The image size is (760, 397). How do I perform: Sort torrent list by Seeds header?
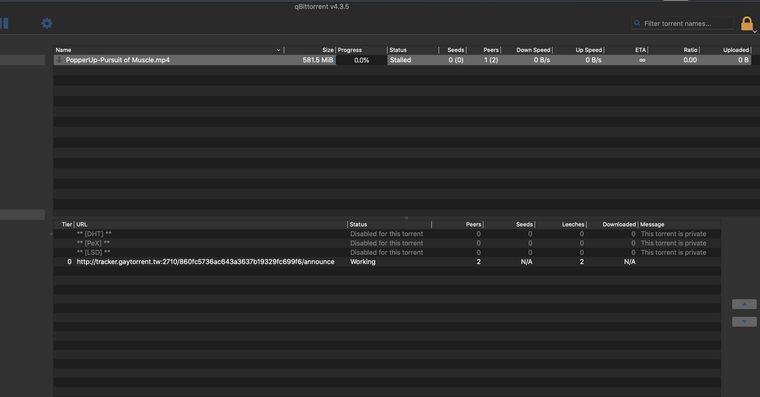coord(456,50)
